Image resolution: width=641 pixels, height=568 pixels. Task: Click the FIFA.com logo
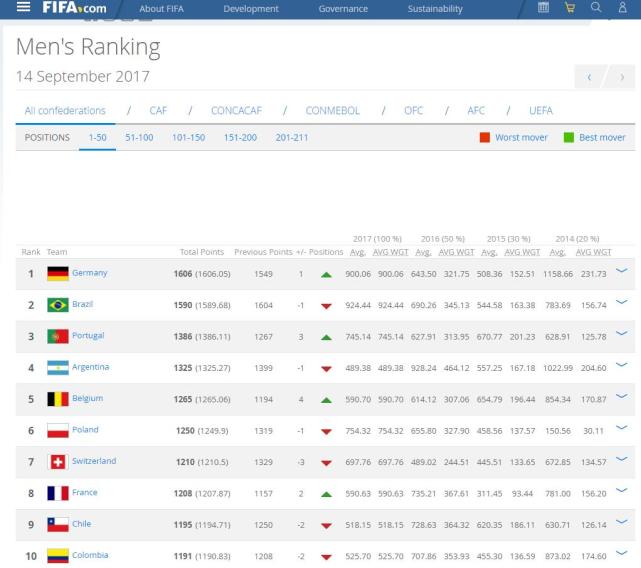(x=74, y=7)
